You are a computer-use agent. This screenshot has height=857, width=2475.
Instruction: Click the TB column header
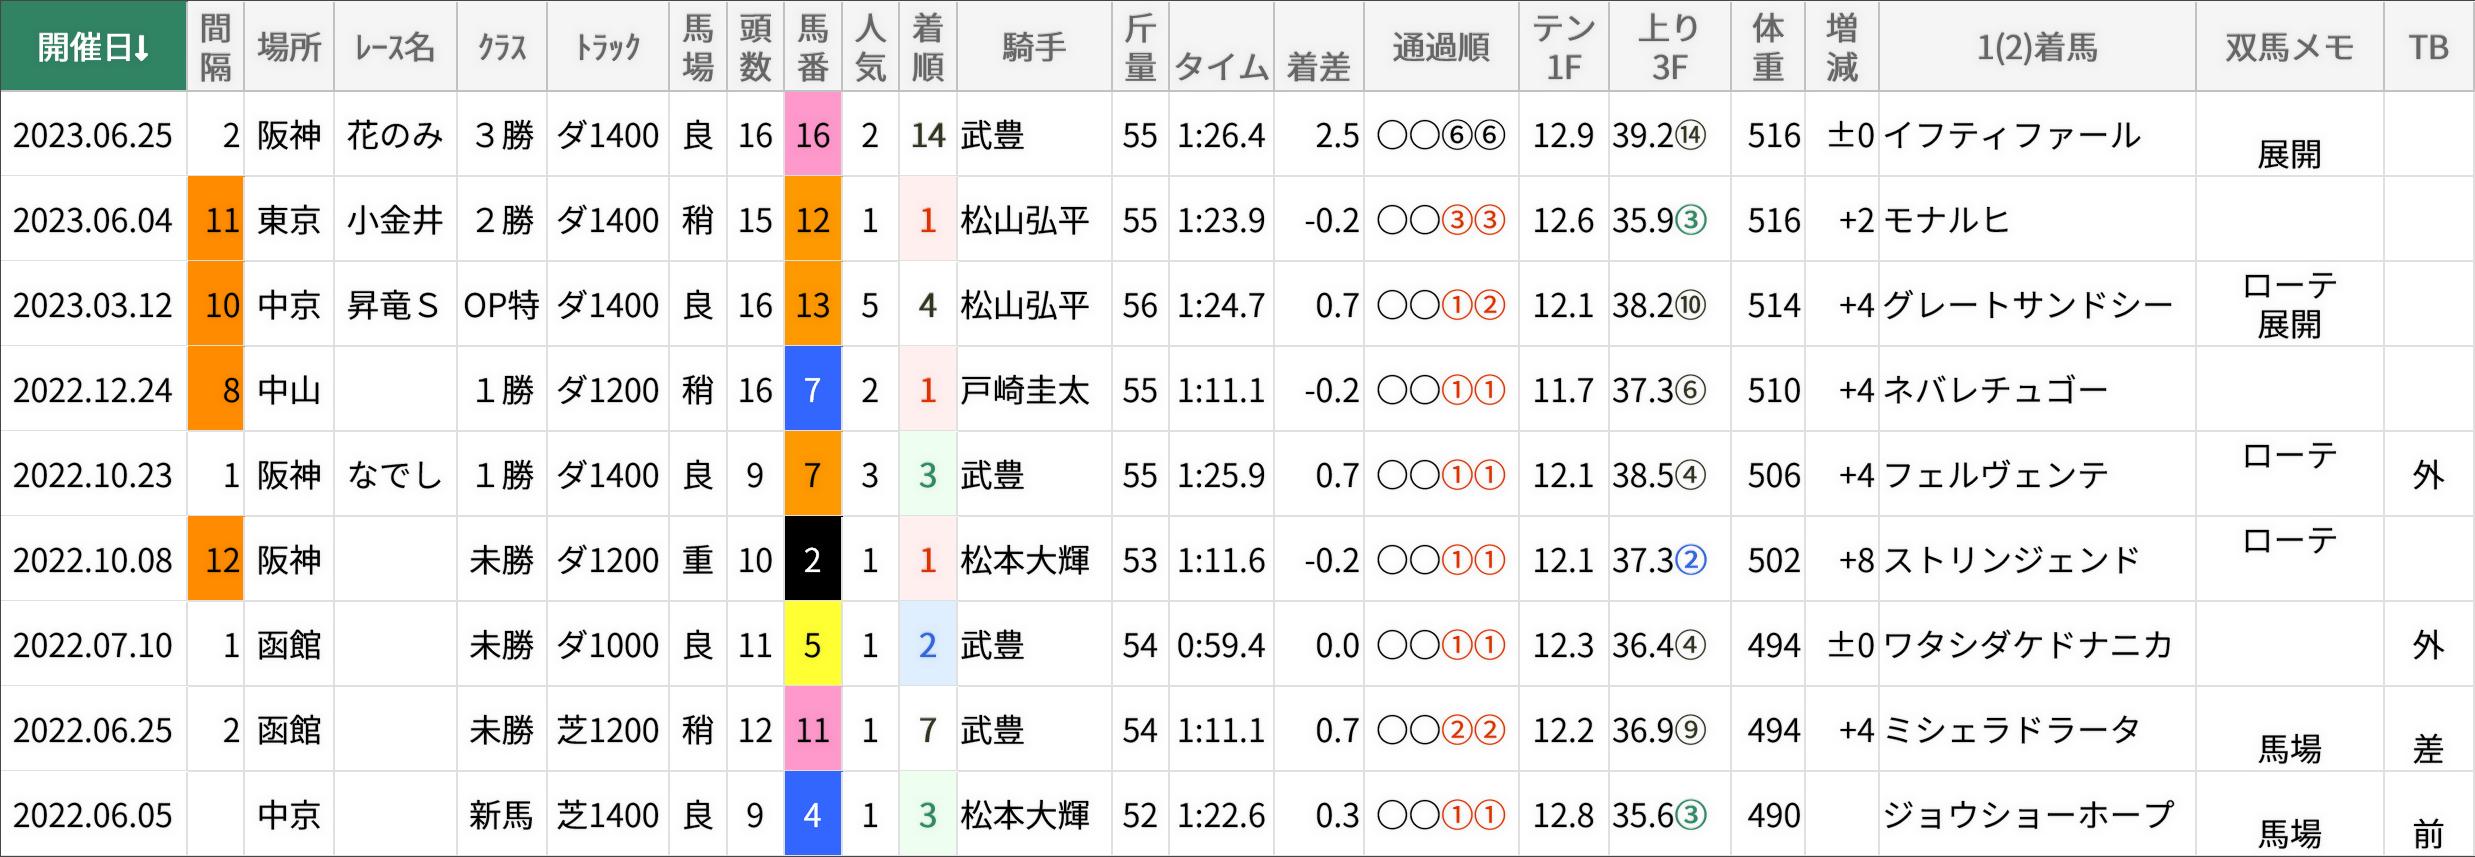[x=2428, y=46]
